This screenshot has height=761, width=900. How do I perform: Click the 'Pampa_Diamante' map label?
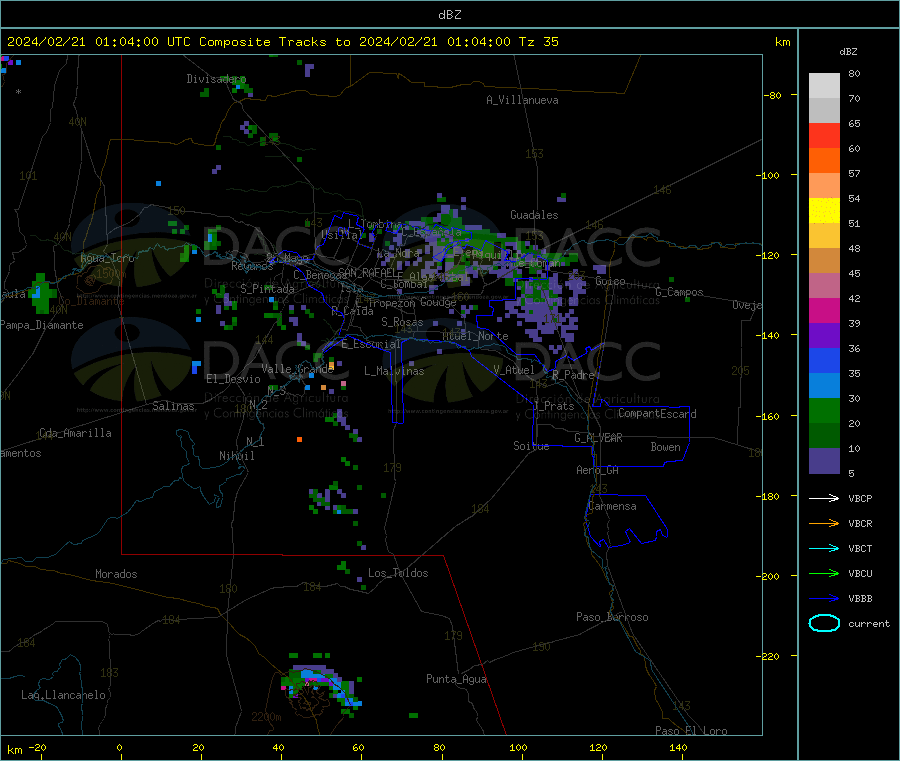point(42,325)
